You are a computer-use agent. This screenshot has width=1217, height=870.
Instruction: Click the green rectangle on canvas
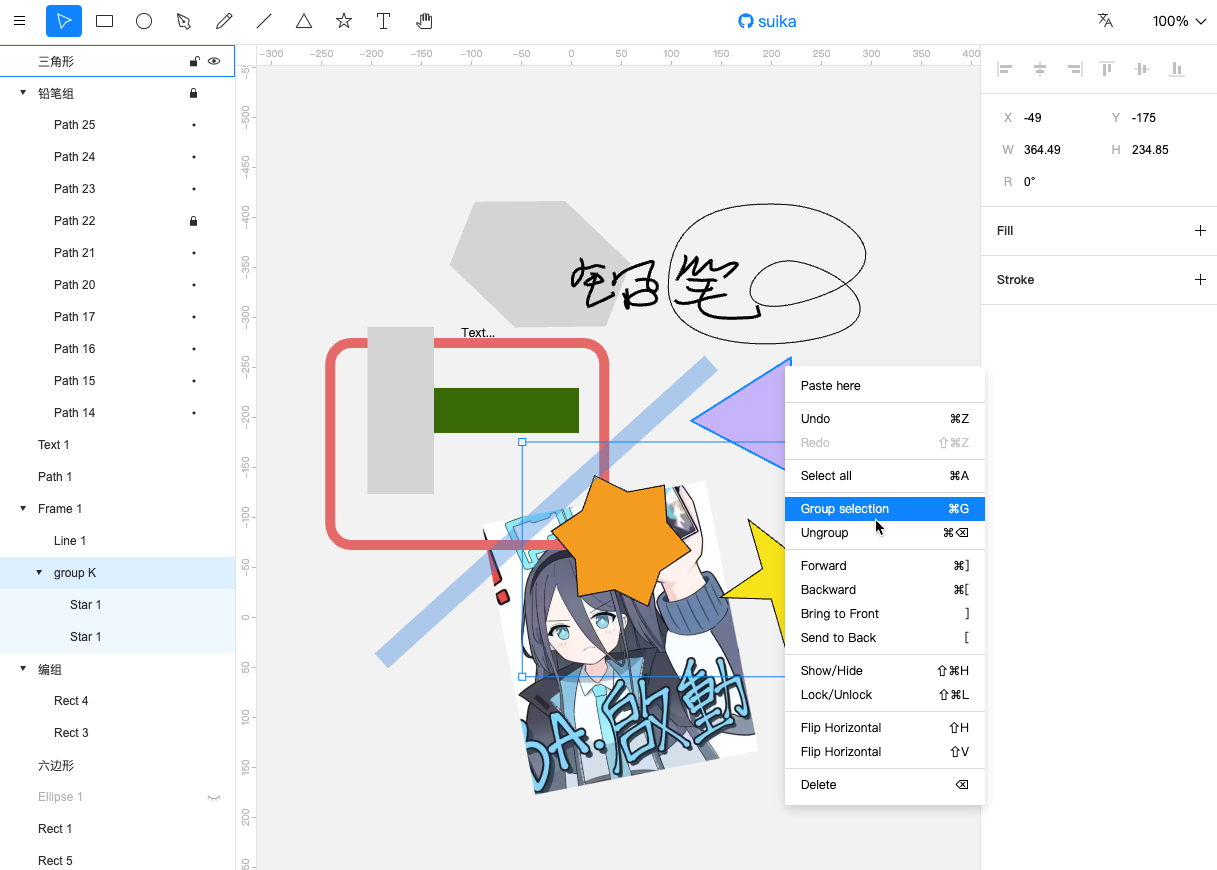click(x=506, y=410)
